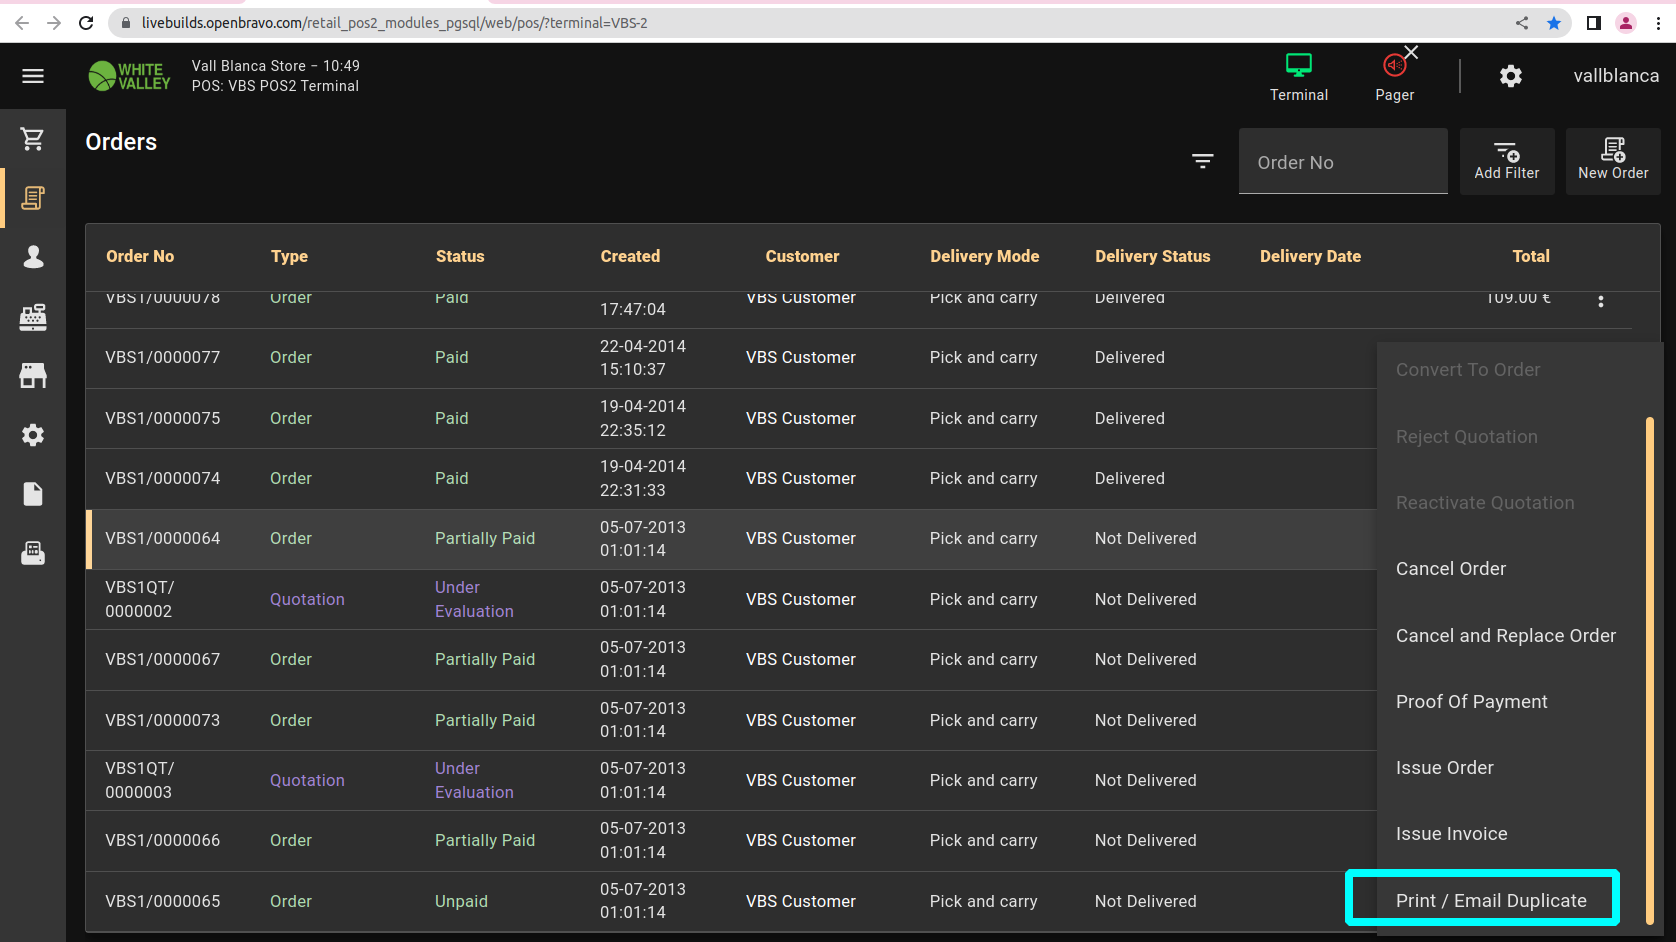Choose Issue Invoice from context menu

pos(1451,833)
